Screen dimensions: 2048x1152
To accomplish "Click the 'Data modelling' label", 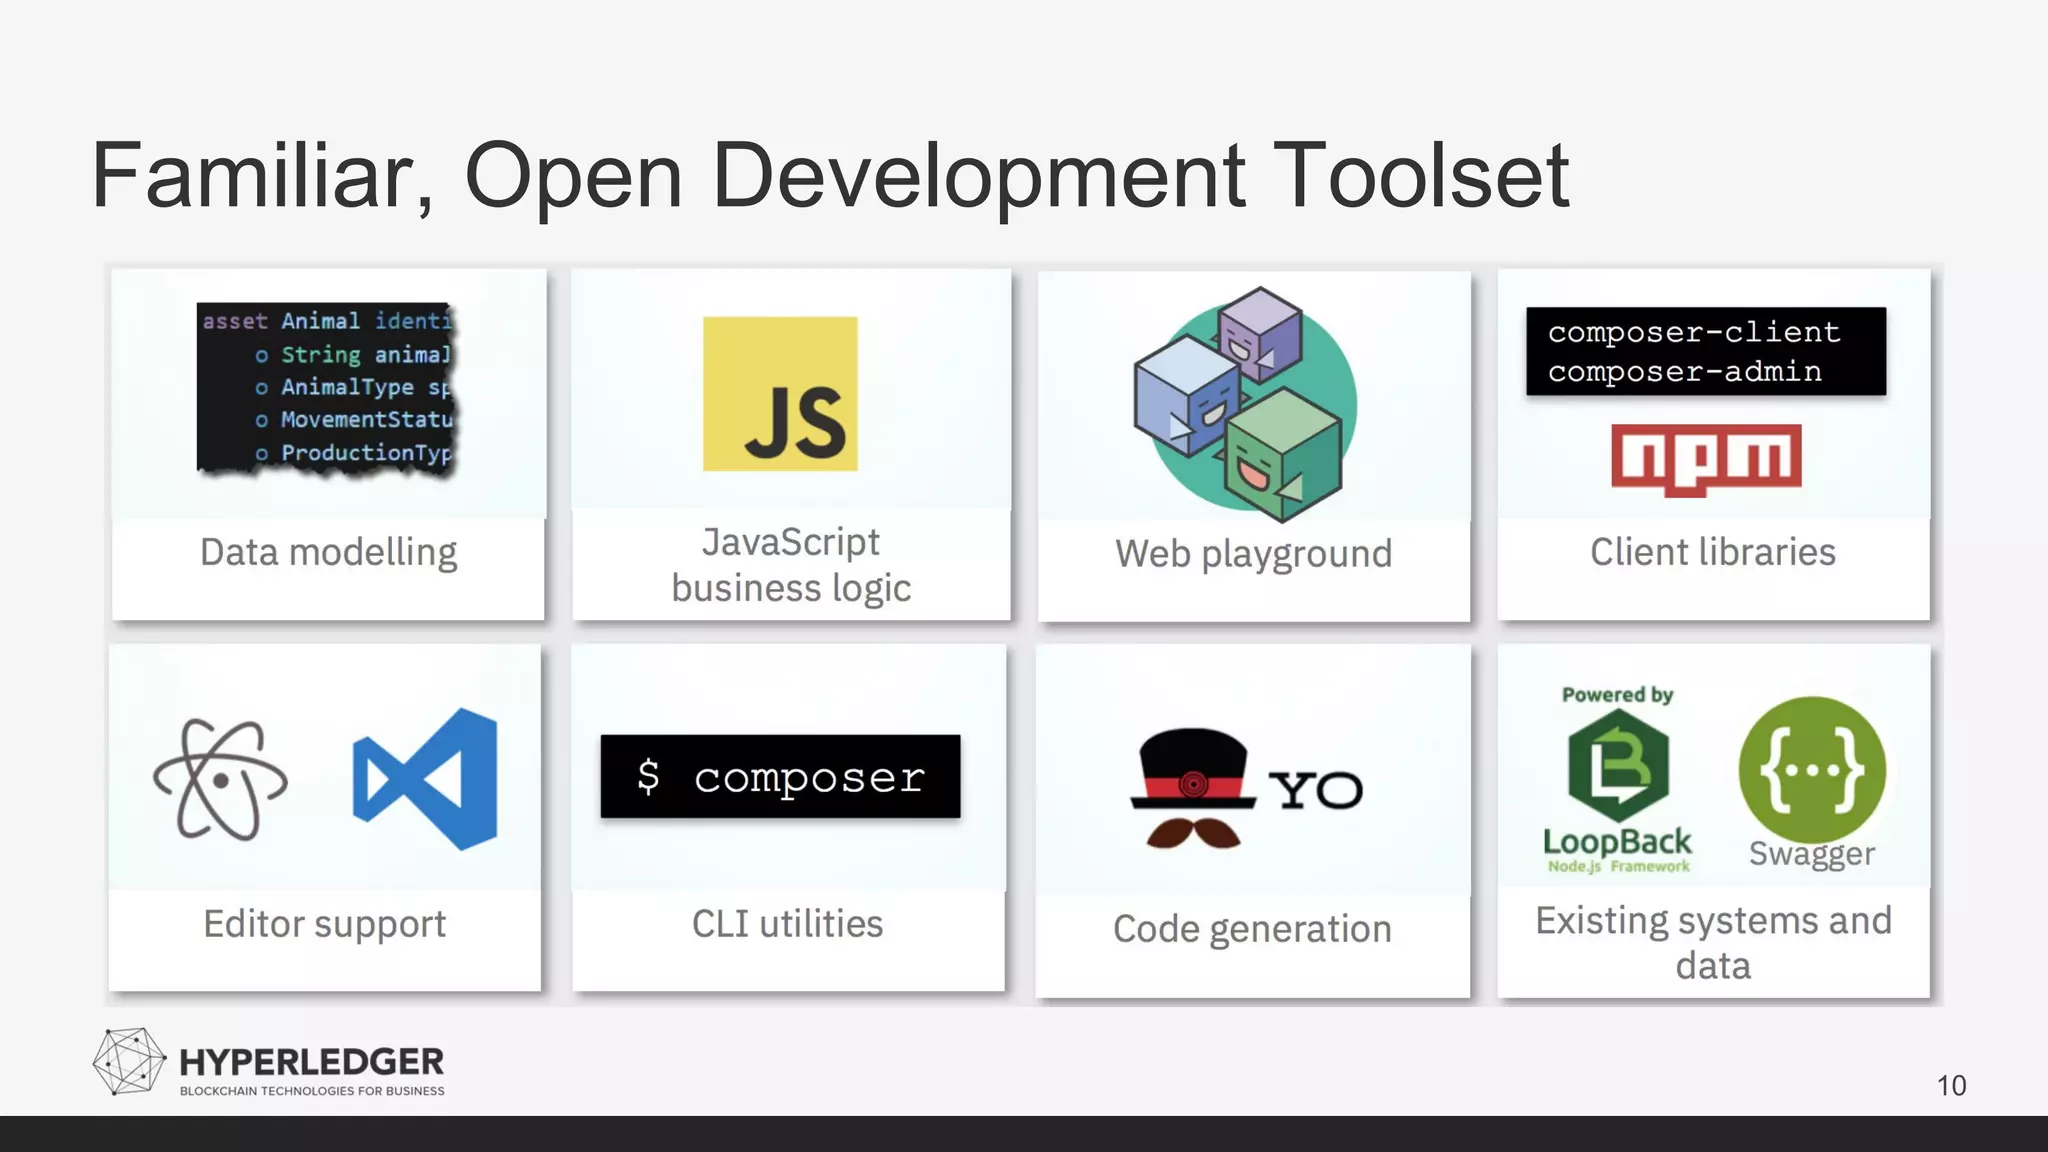I will 328,552.
